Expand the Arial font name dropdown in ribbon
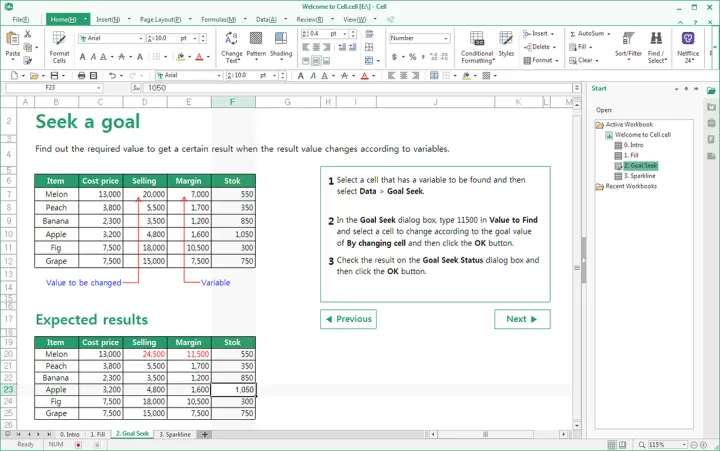 (x=144, y=38)
